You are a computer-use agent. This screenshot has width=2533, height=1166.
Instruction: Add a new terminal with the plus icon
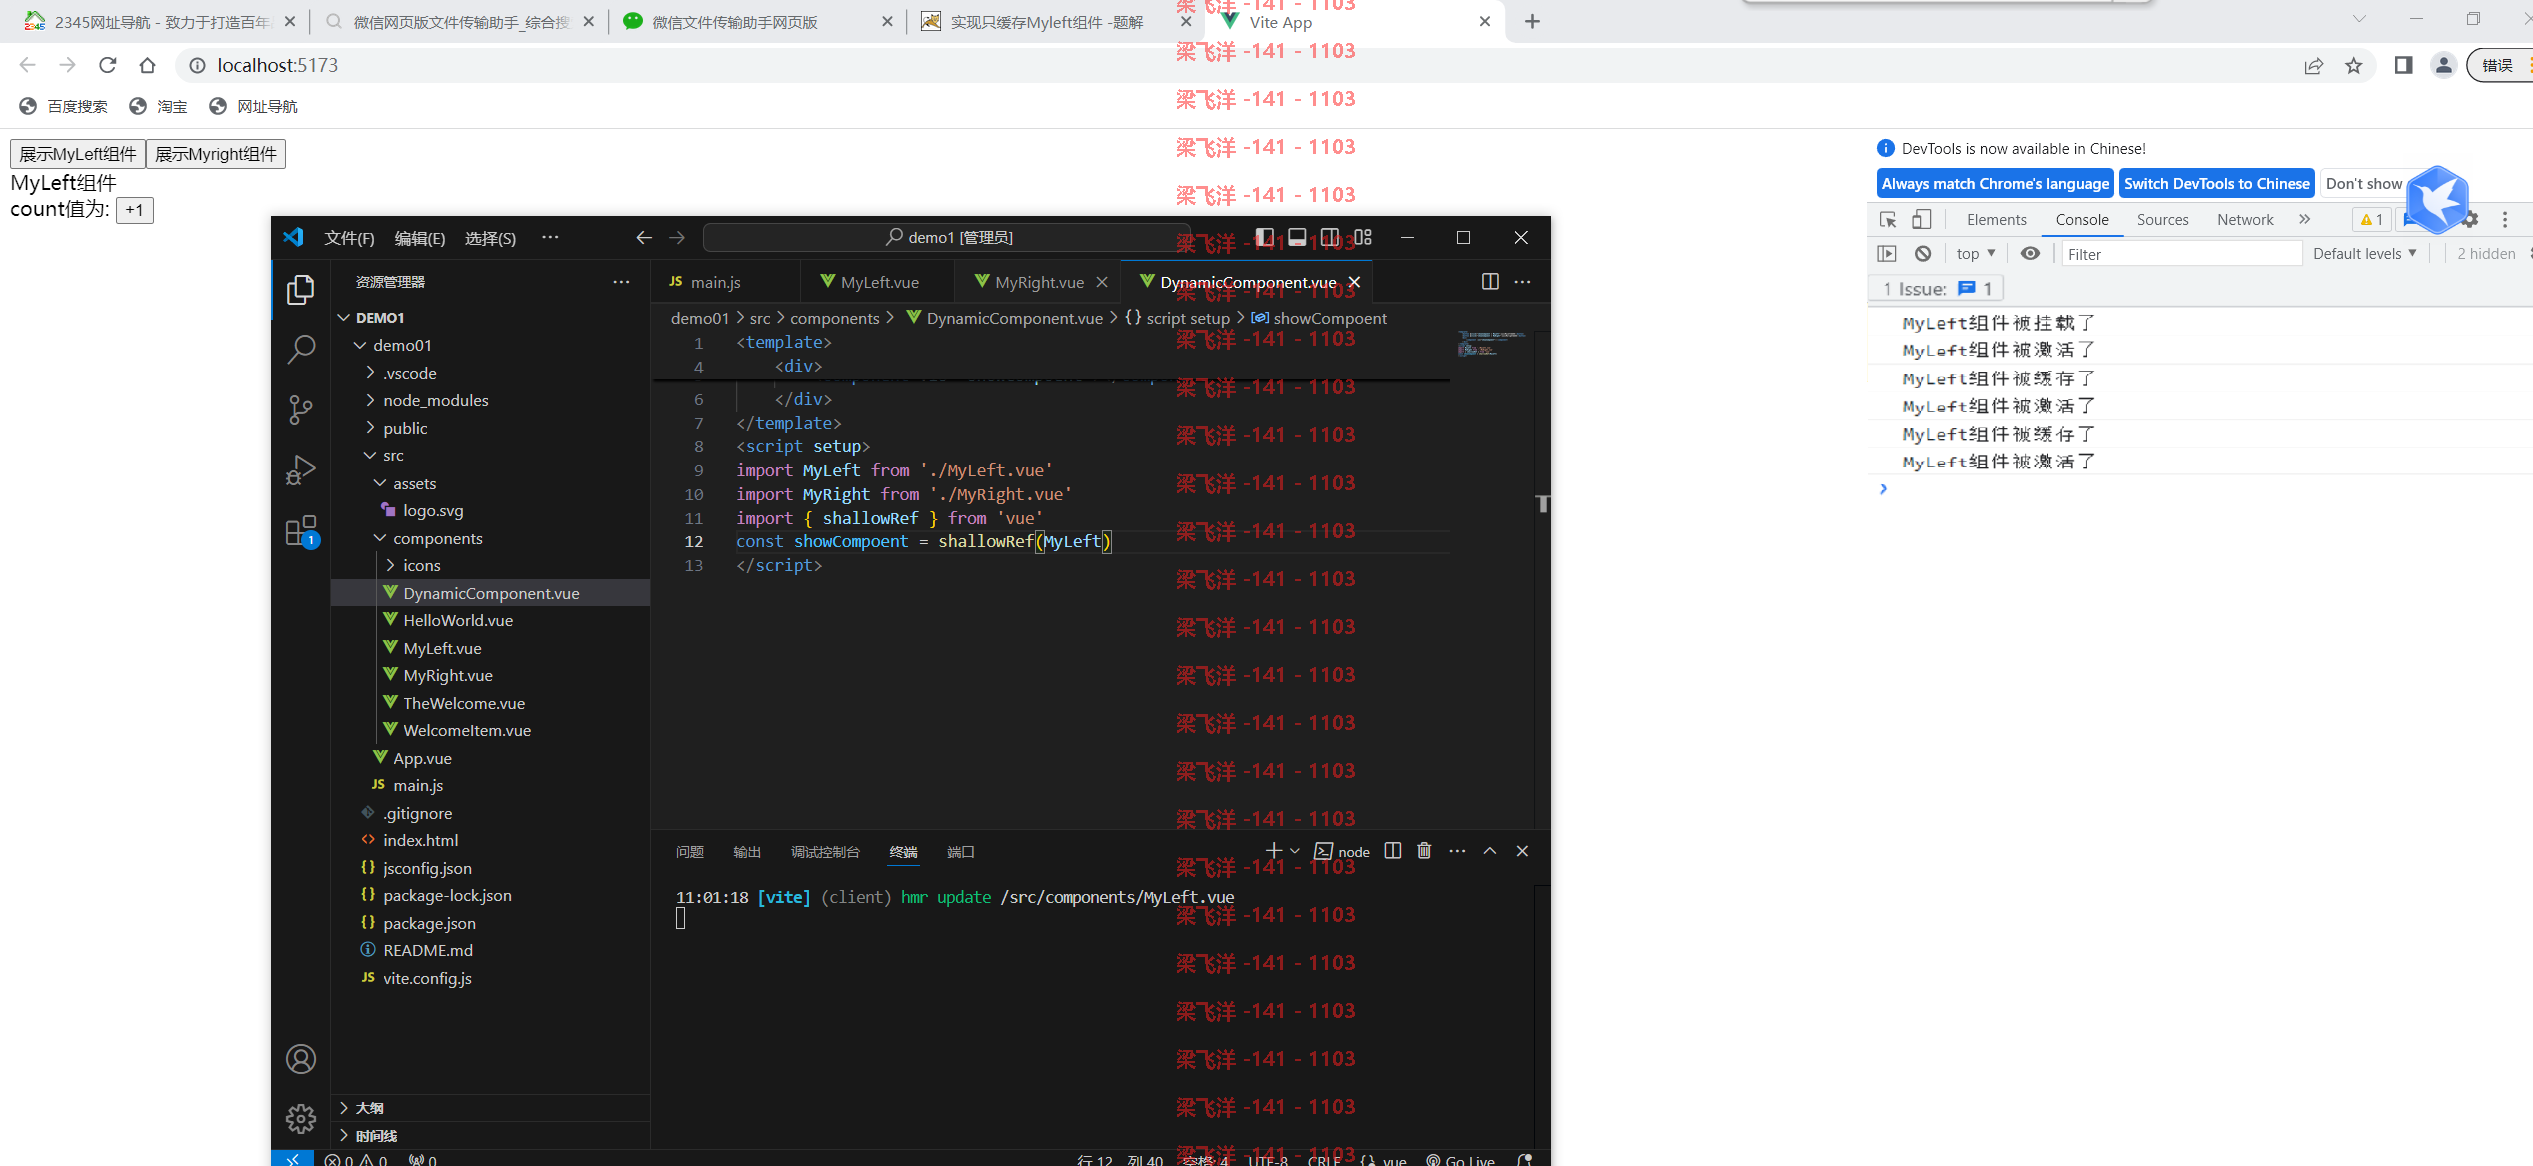point(1273,851)
